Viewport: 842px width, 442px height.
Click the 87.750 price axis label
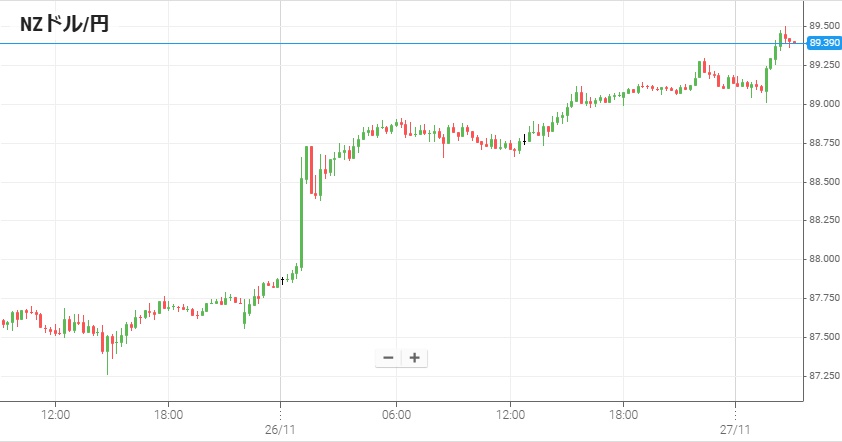(x=823, y=298)
